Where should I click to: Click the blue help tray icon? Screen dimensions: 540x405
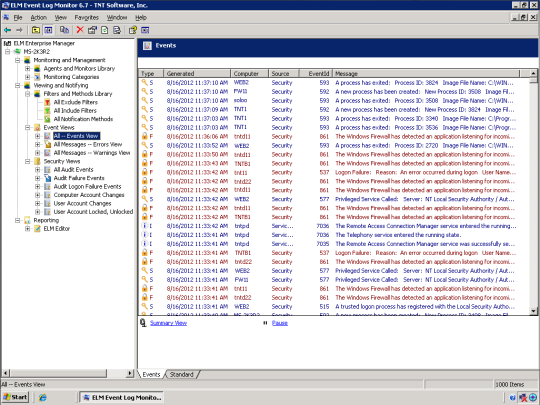513,398
